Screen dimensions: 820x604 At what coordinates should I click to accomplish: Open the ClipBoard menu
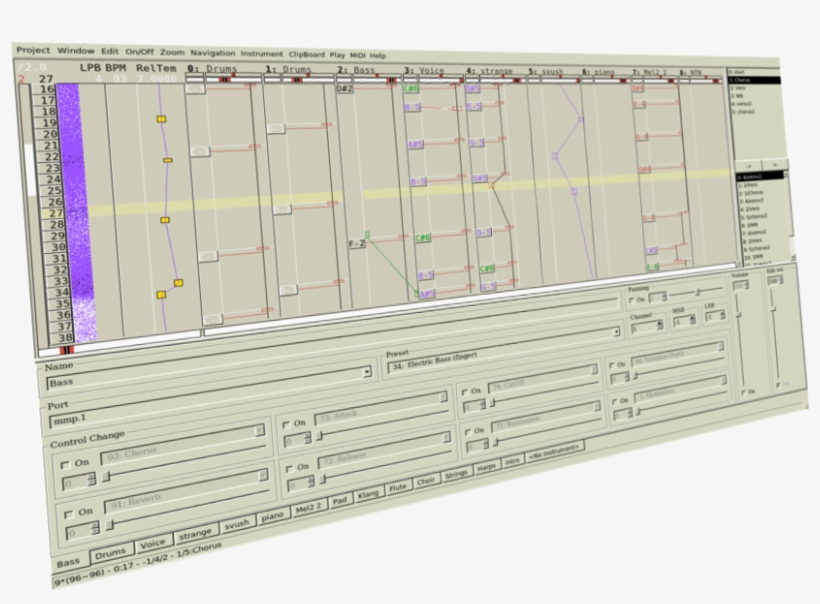(x=306, y=54)
